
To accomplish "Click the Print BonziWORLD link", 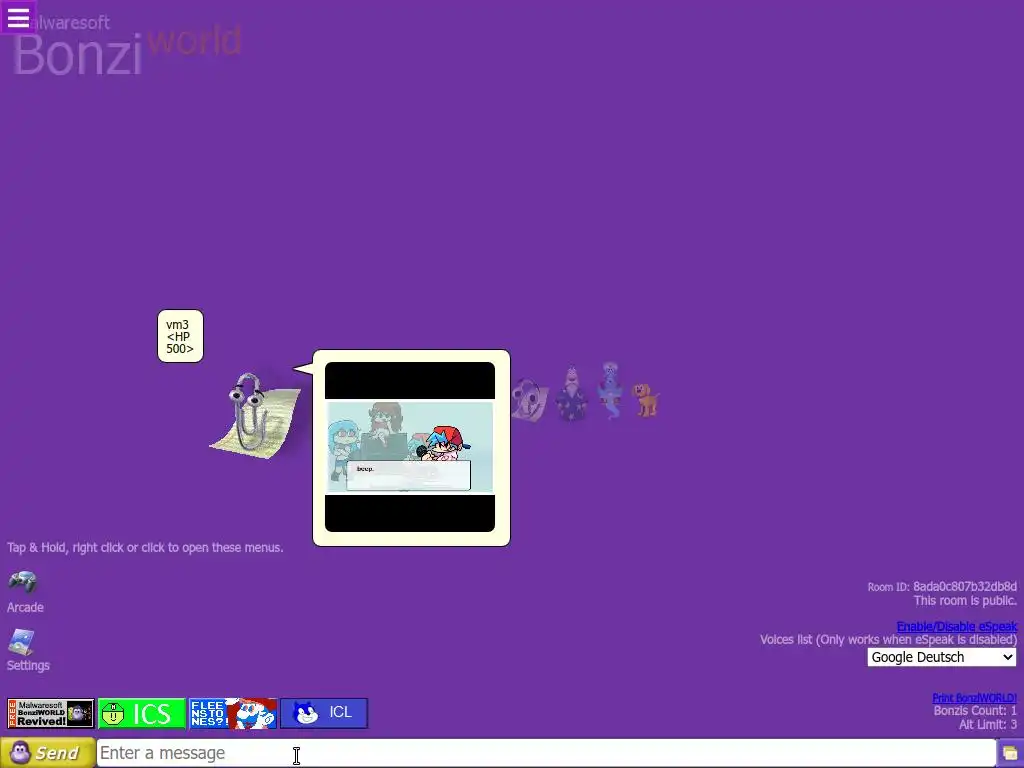I will 974,698.
